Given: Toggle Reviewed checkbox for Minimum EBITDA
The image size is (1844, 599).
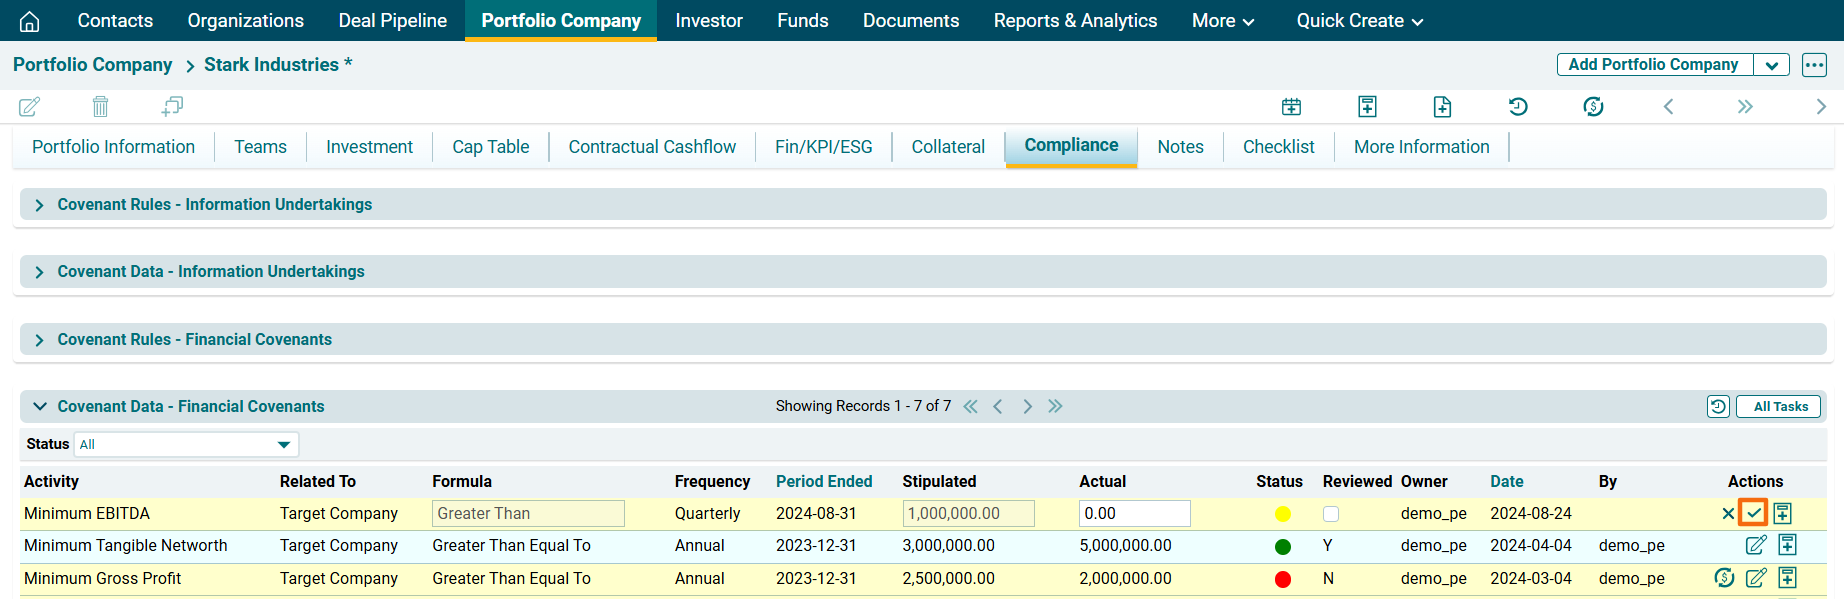Looking at the screenshot, I should 1330,514.
